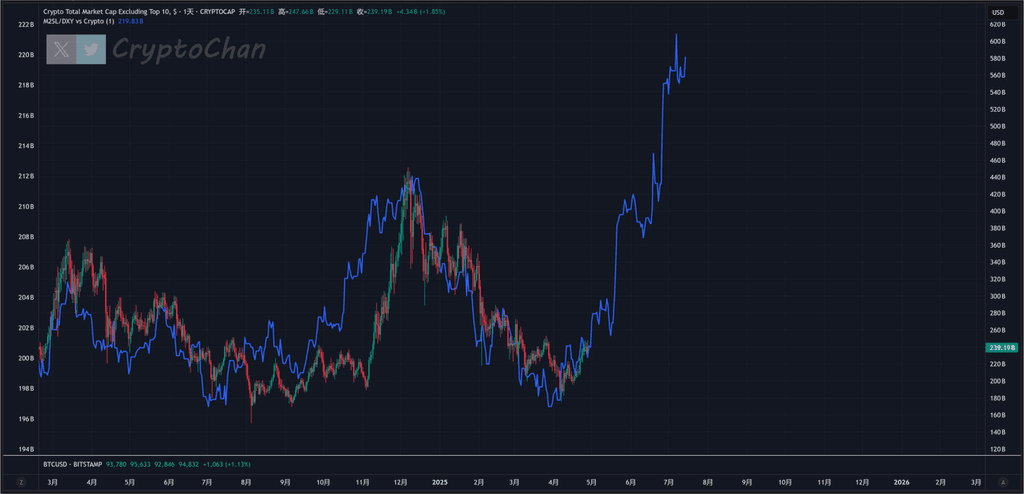Open the USD currency dropdown
1024x494 pixels.
997,11
